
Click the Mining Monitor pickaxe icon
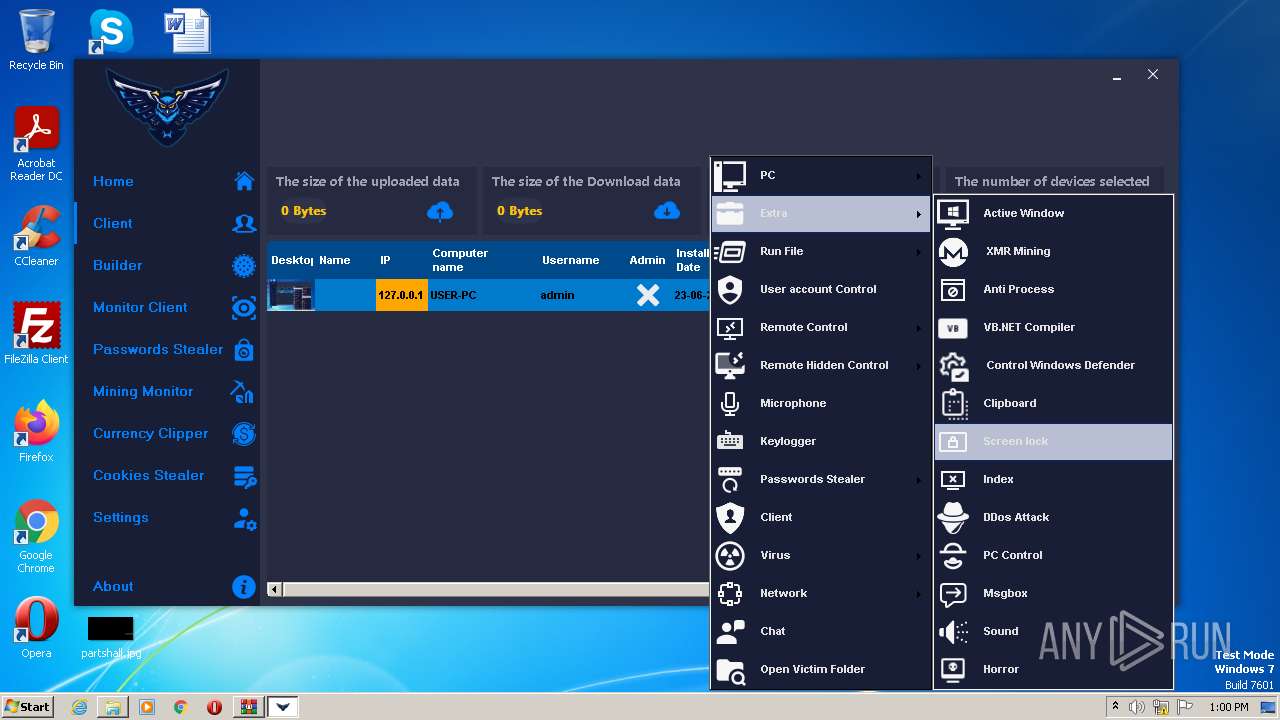click(x=243, y=391)
